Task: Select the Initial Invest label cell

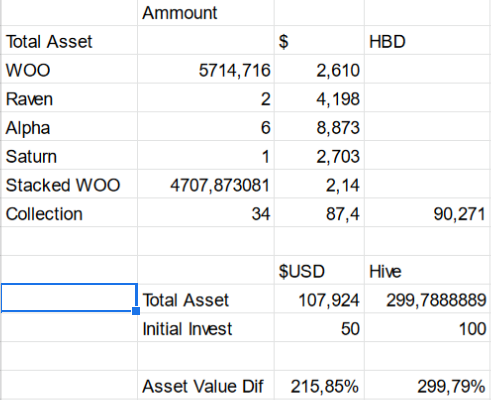Action: coord(205,327)
